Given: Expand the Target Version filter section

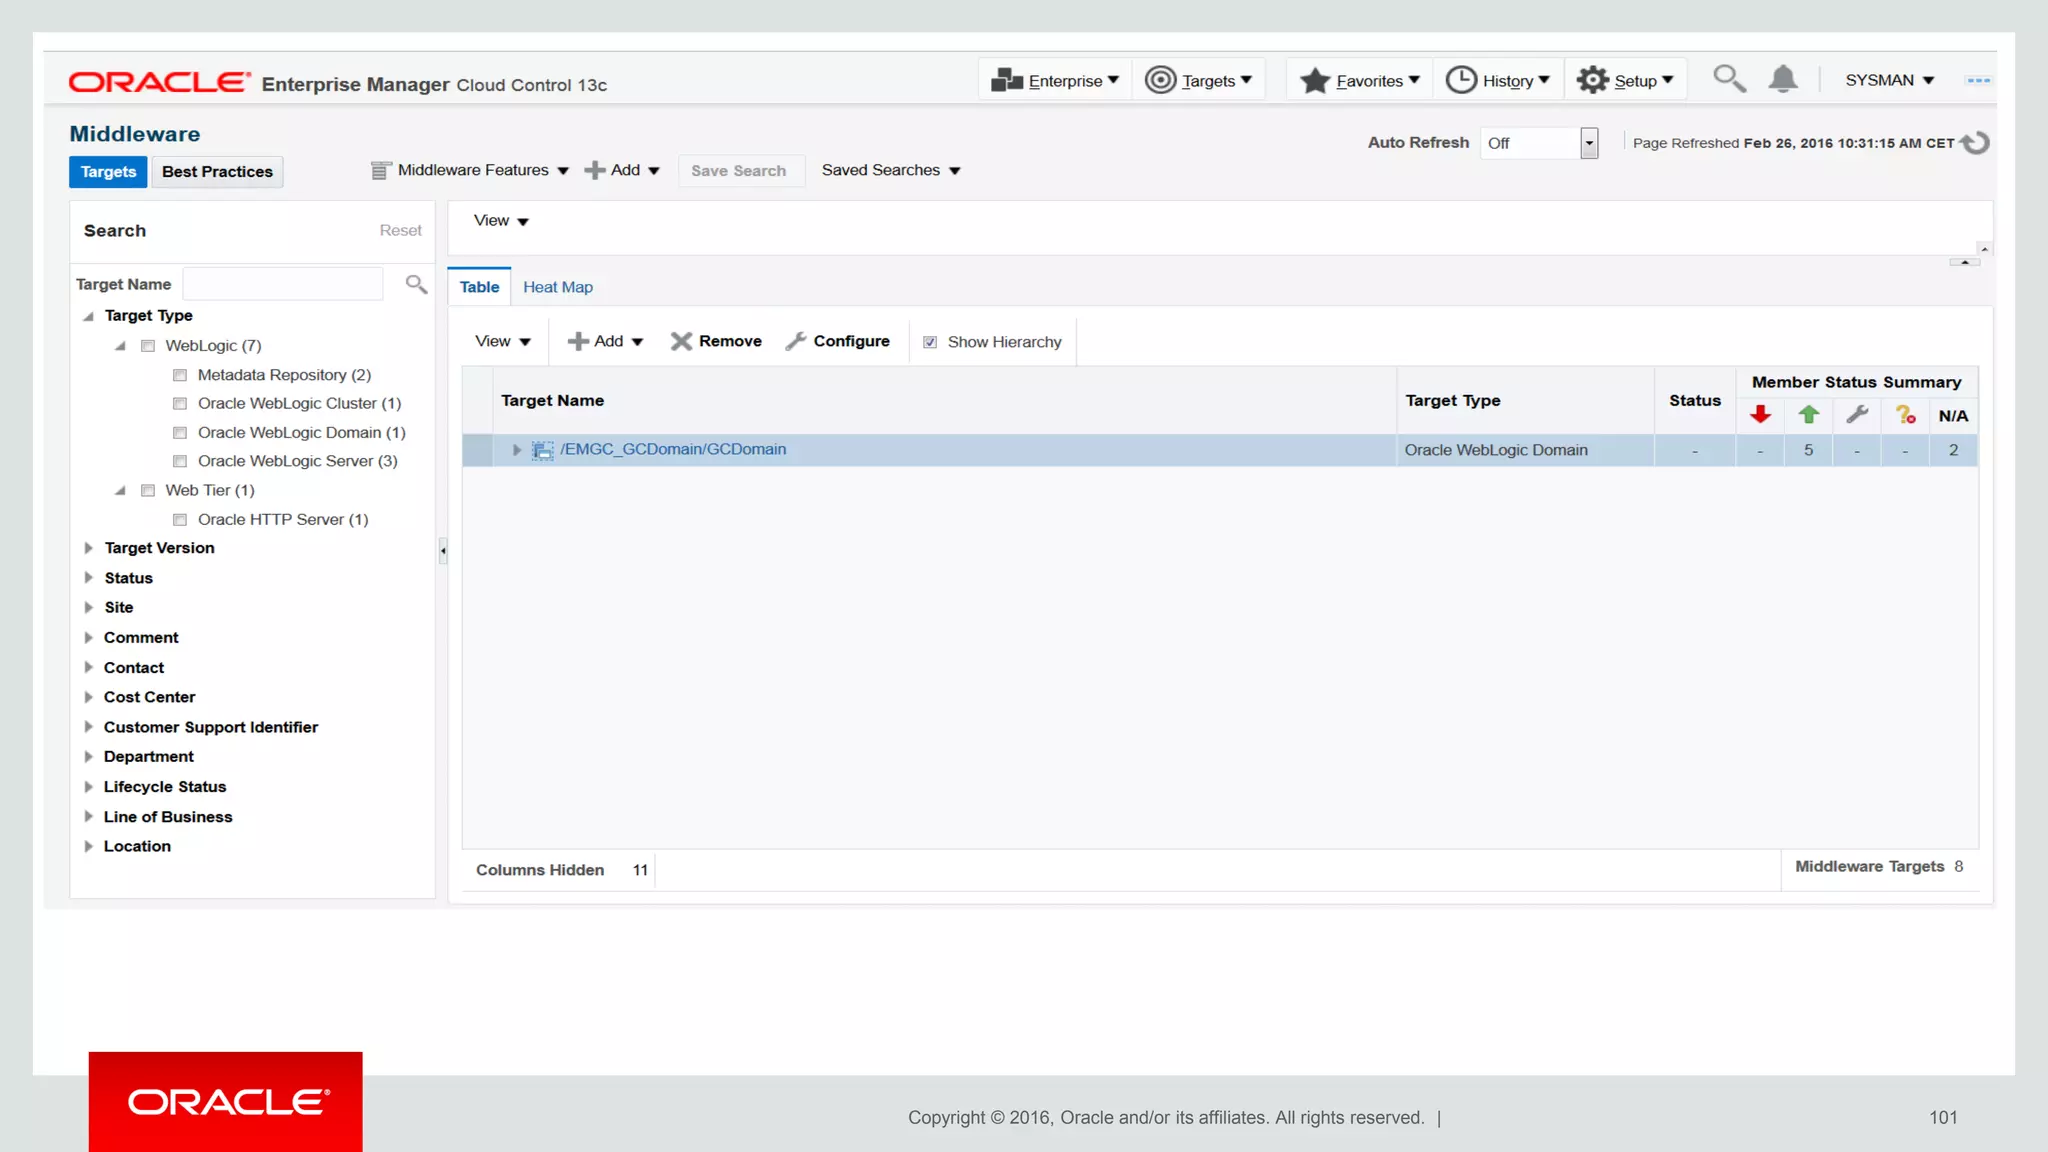Looking at the screenshot, I should point(89,548).
